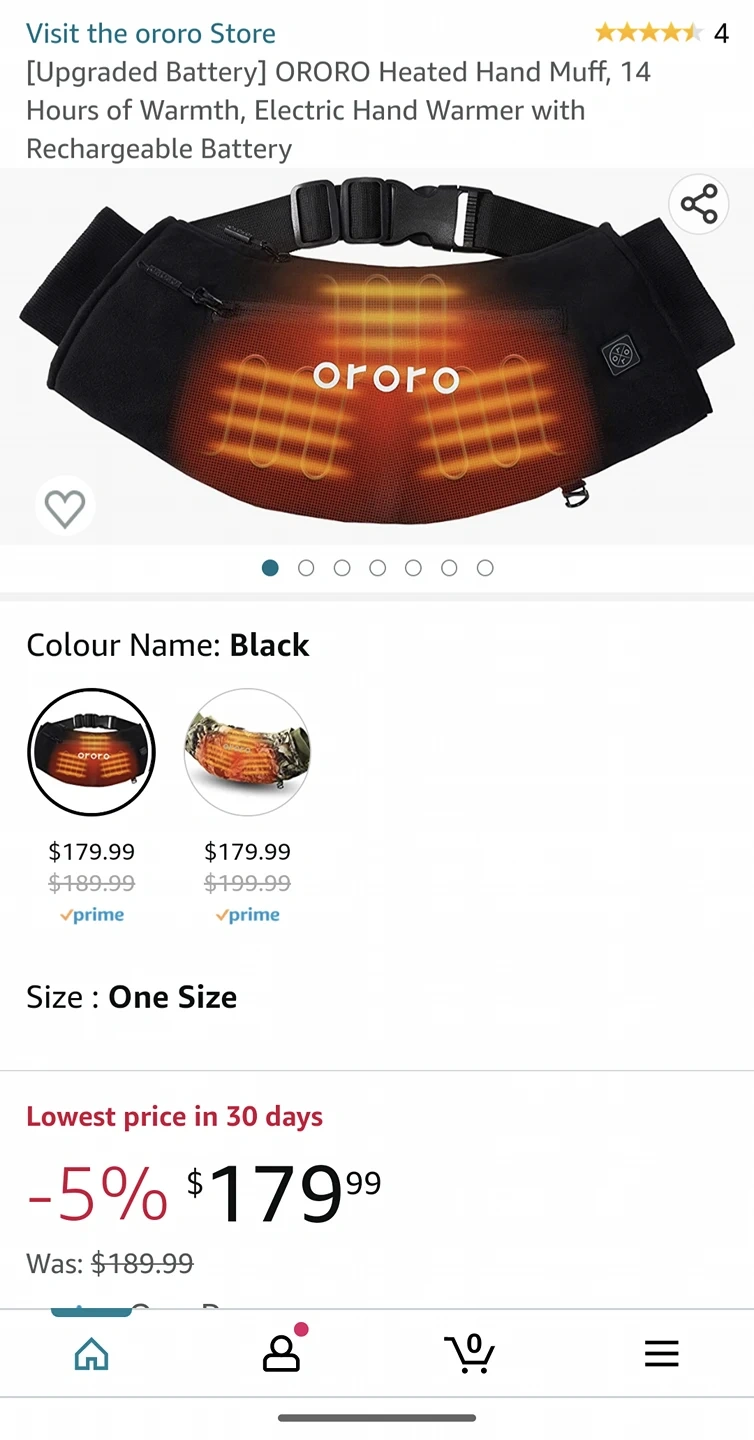Add product to wishlist with heart icon
754x1440 pixels.
[x=65, y=508]
